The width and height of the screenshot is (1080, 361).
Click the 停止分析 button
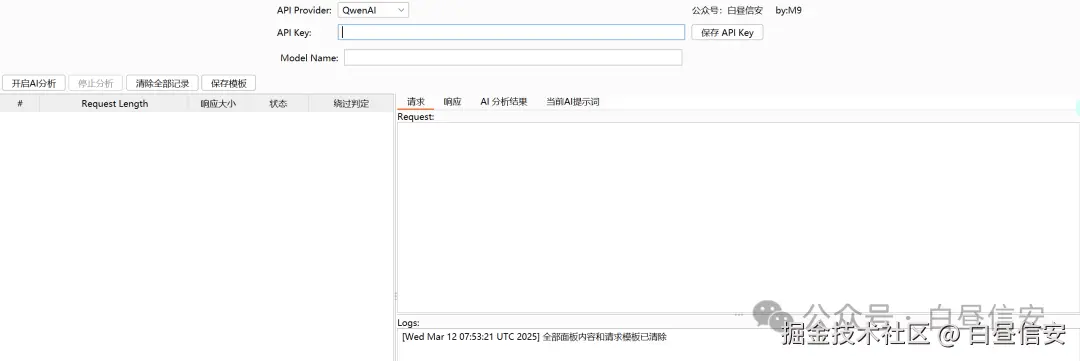(96, 83)
